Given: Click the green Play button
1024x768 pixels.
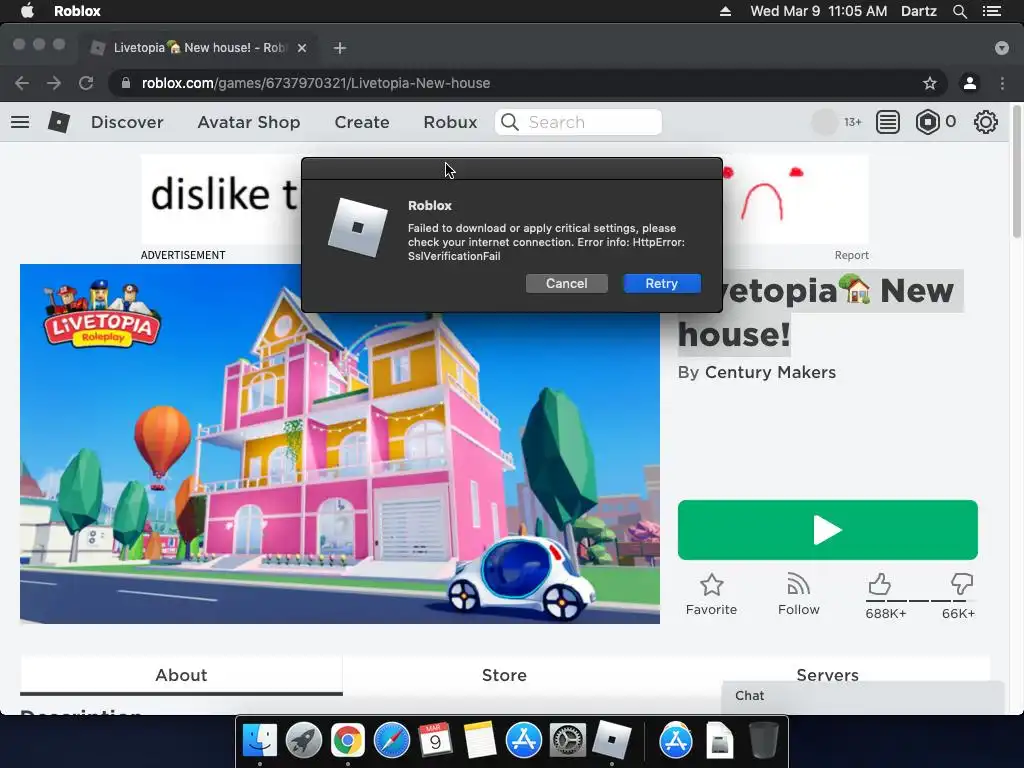Looking at the screenshot, I should click(827, 530).
